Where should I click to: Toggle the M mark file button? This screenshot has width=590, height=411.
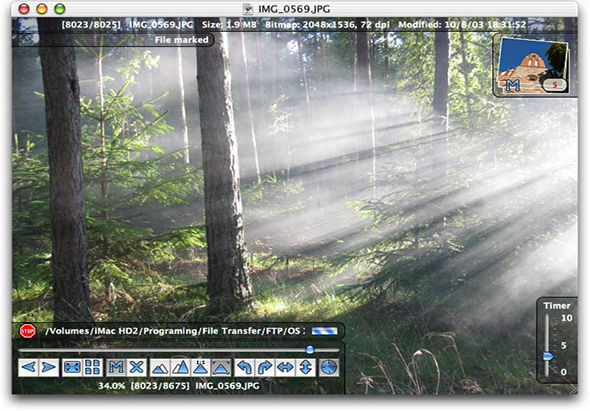pyautogui.click(x=116, y=367)
